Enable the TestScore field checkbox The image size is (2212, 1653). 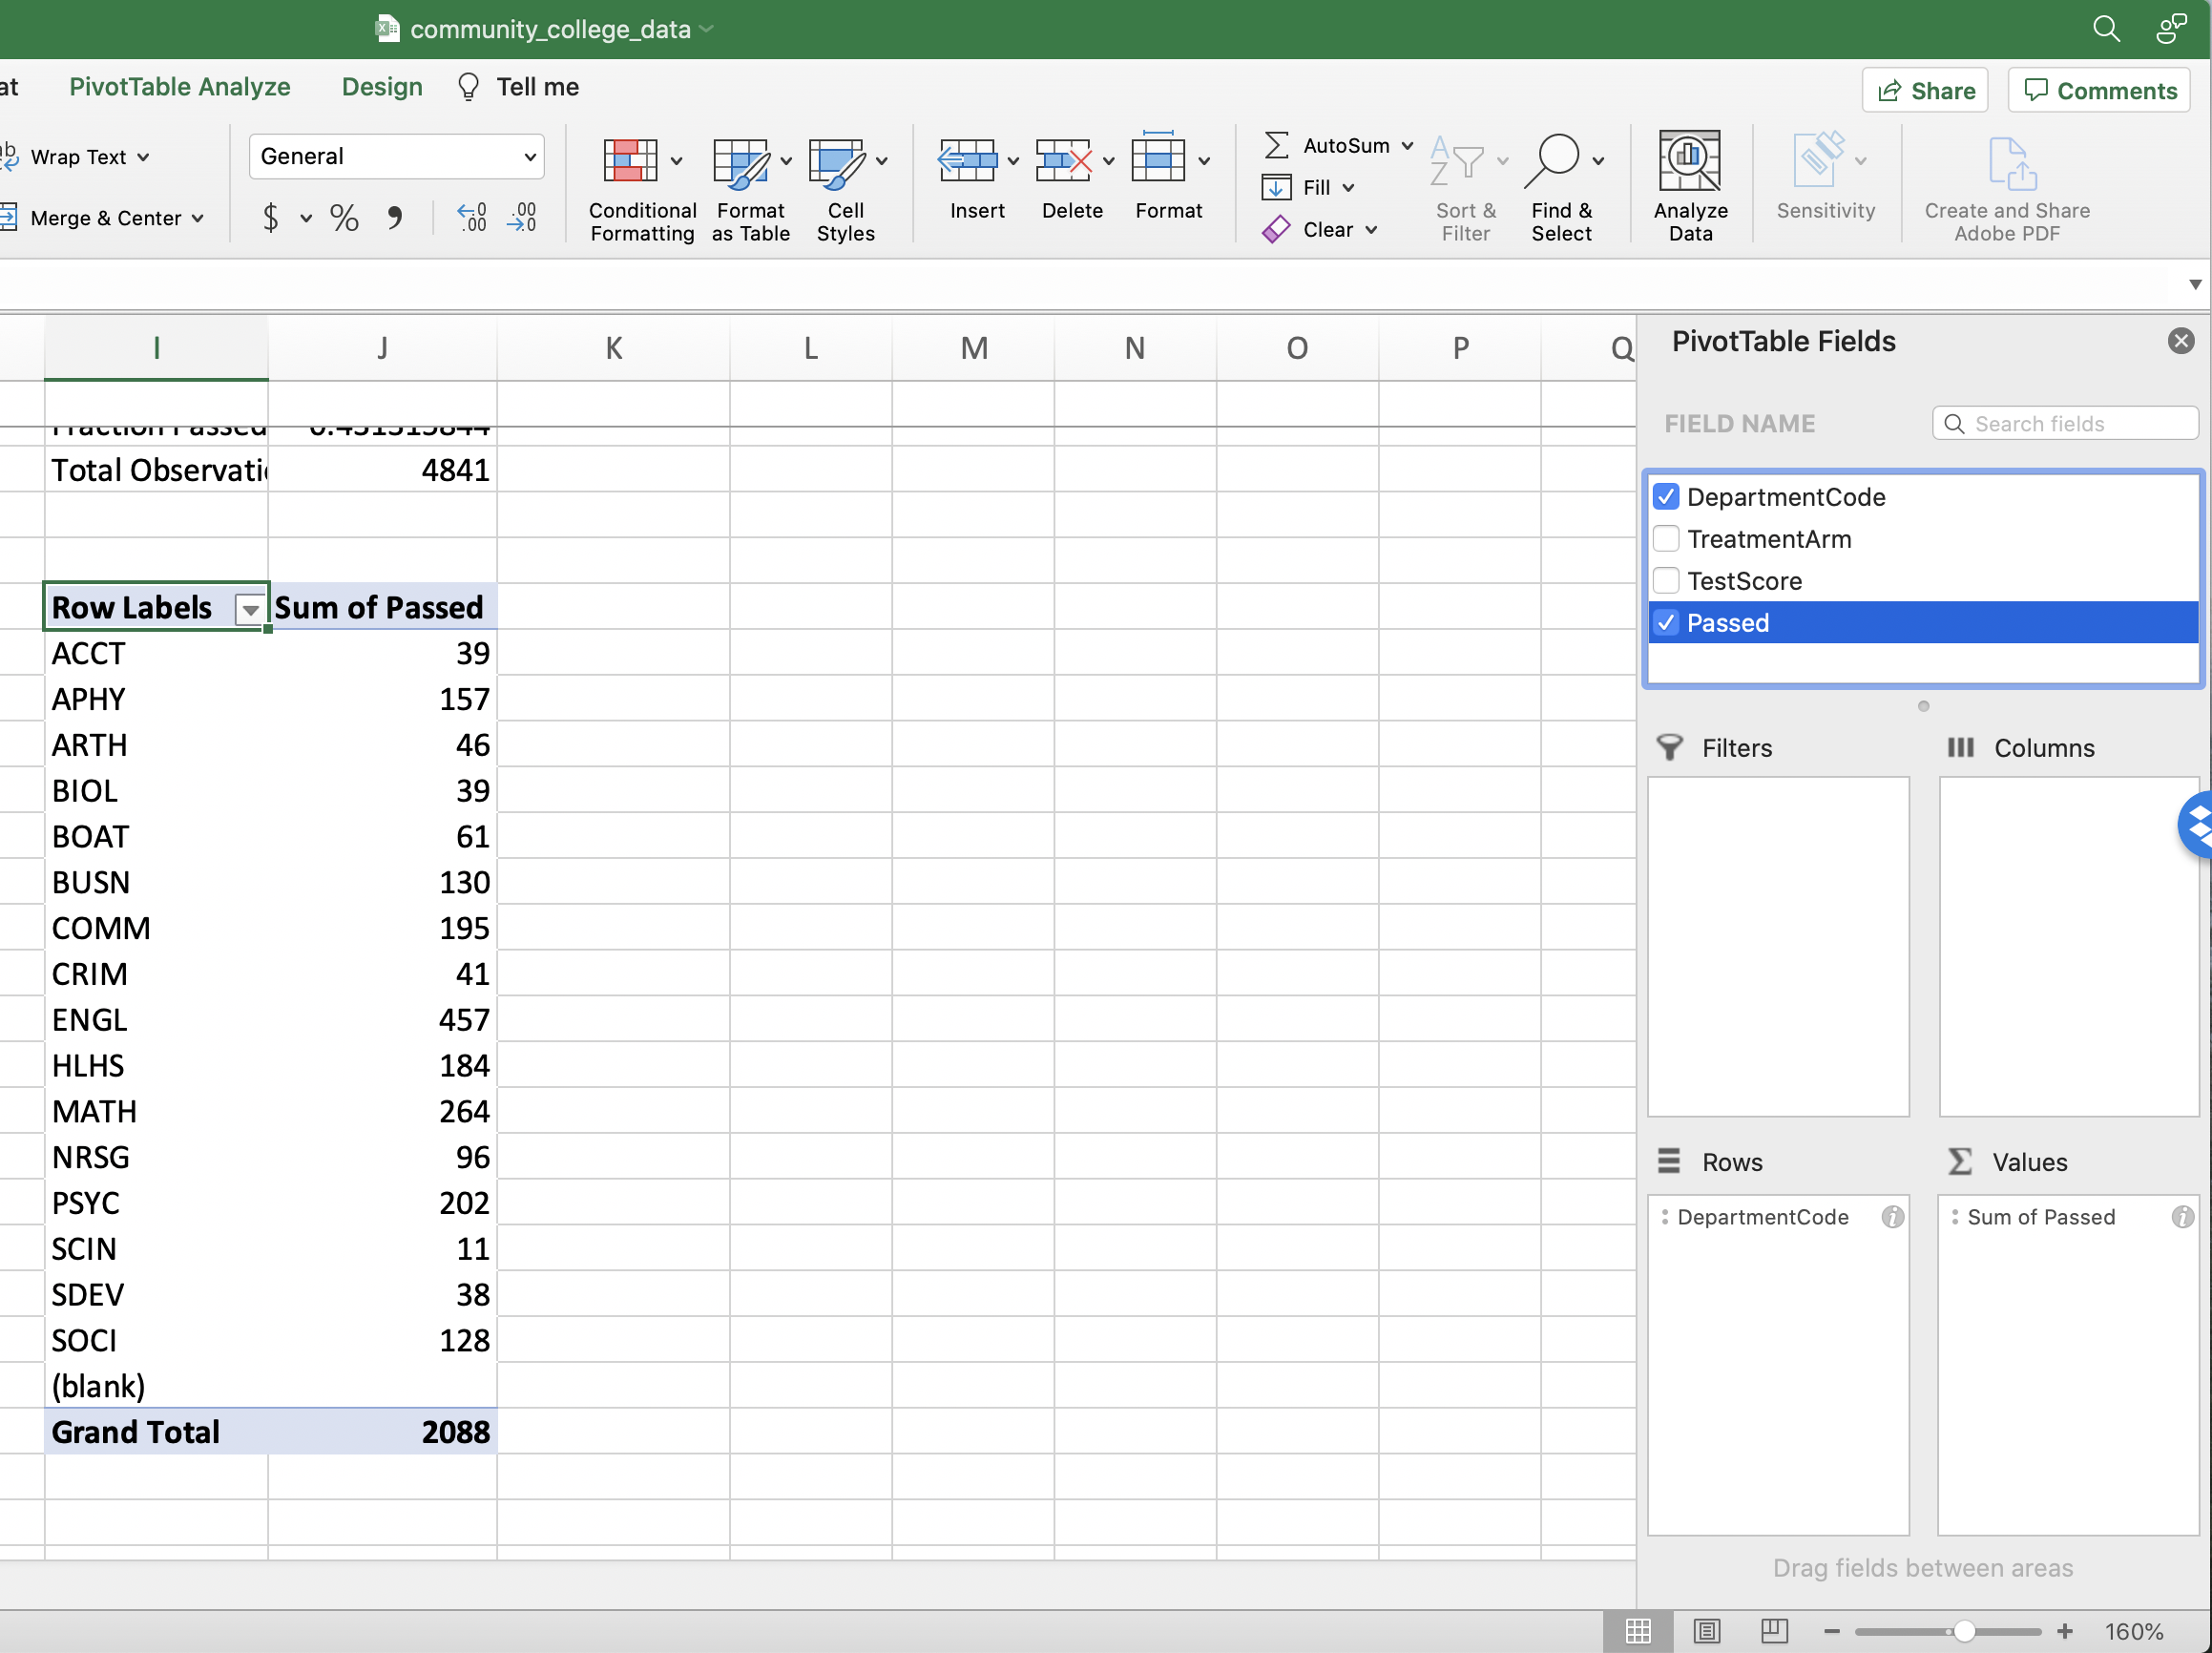1669,580
